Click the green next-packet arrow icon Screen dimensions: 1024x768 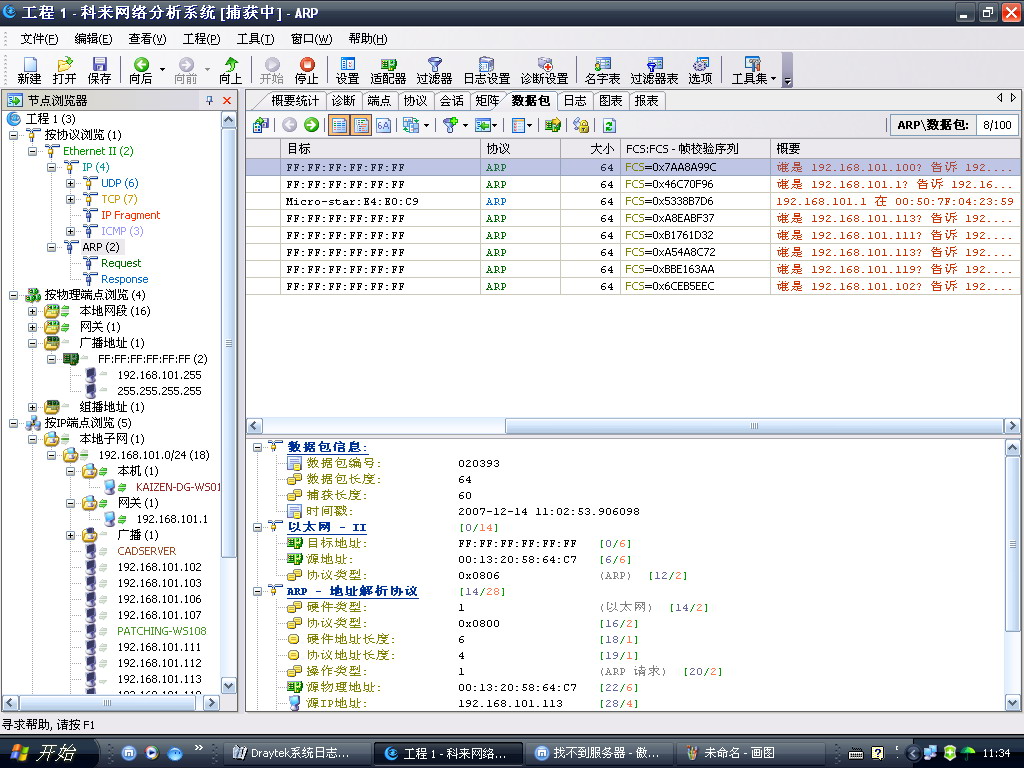(311, 125)
